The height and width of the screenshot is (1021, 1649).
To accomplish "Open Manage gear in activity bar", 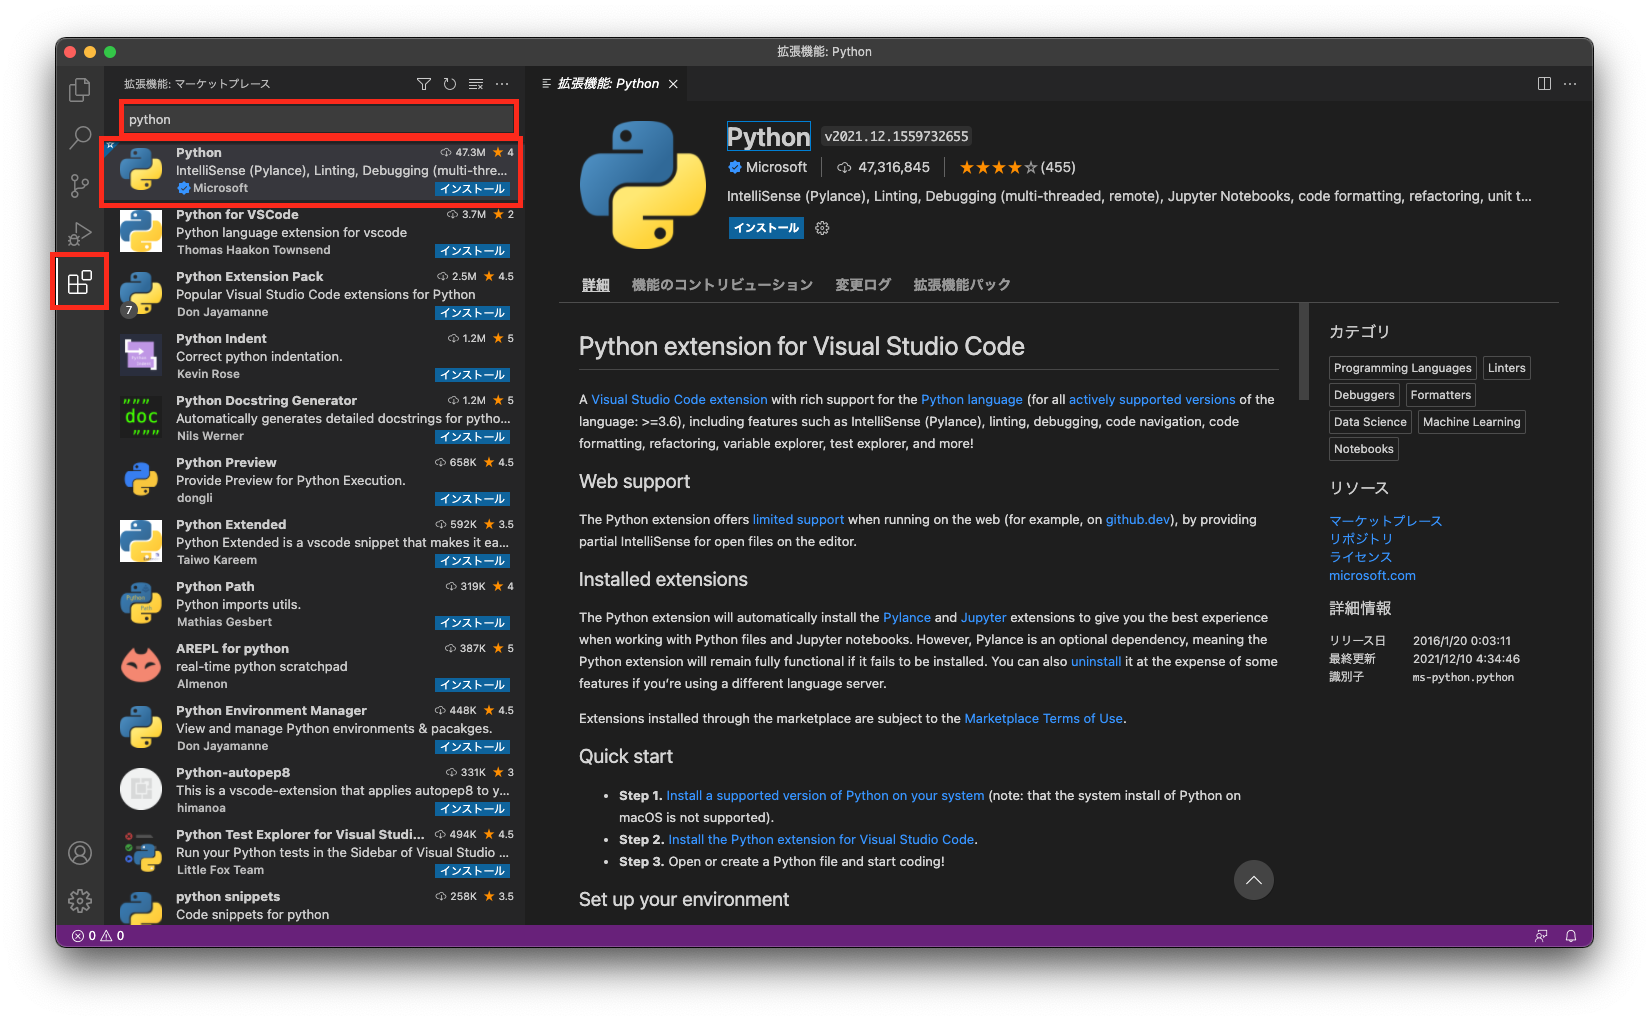I will 80,901.
